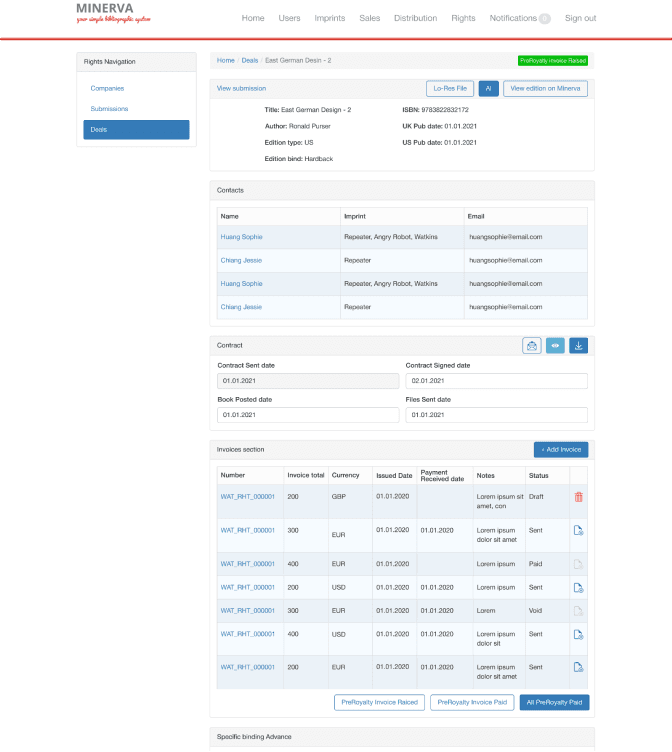
Task: Open document icon for the 300 EUR Sent invoice
Action: click(578, 530)
